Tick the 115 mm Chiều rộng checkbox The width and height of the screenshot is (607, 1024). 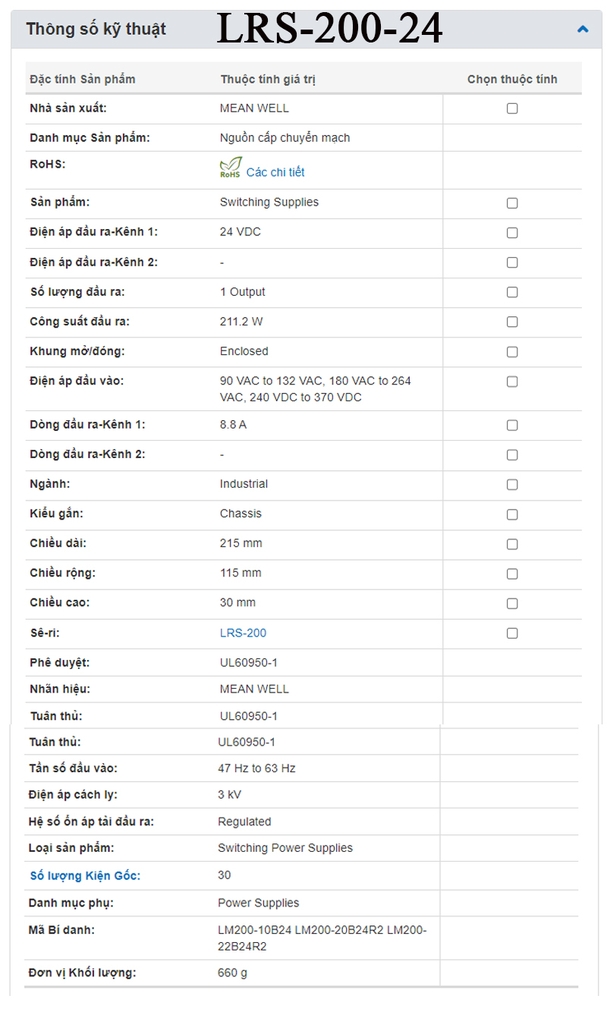tap(512, 574)
